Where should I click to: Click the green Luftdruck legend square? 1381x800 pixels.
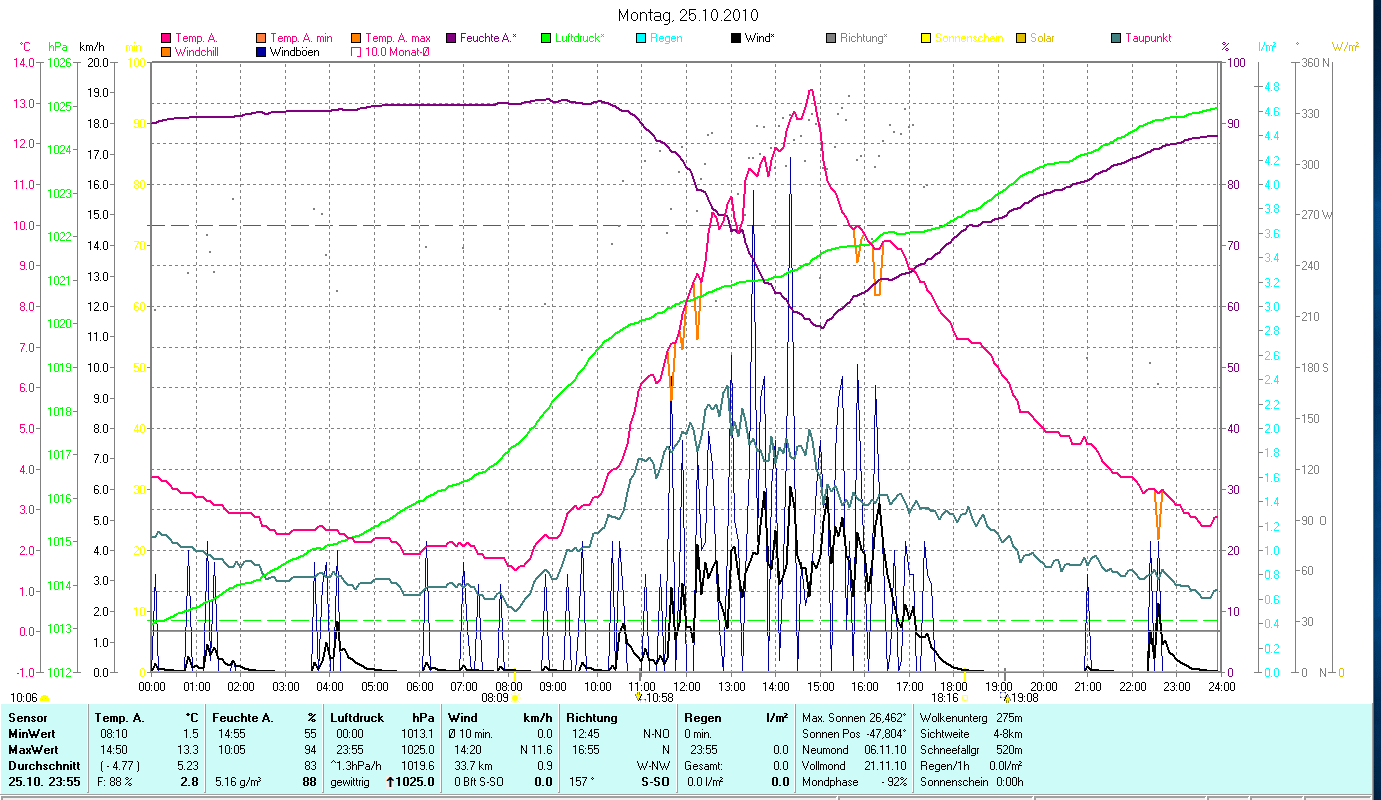[546, 38]
